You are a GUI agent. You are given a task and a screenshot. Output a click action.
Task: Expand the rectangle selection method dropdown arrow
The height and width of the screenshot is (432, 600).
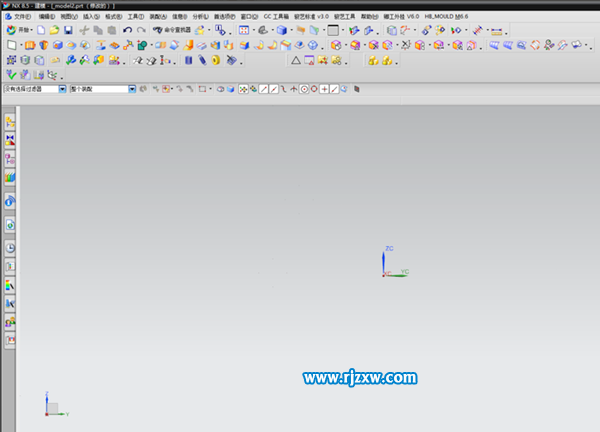(x=210, y=89)
